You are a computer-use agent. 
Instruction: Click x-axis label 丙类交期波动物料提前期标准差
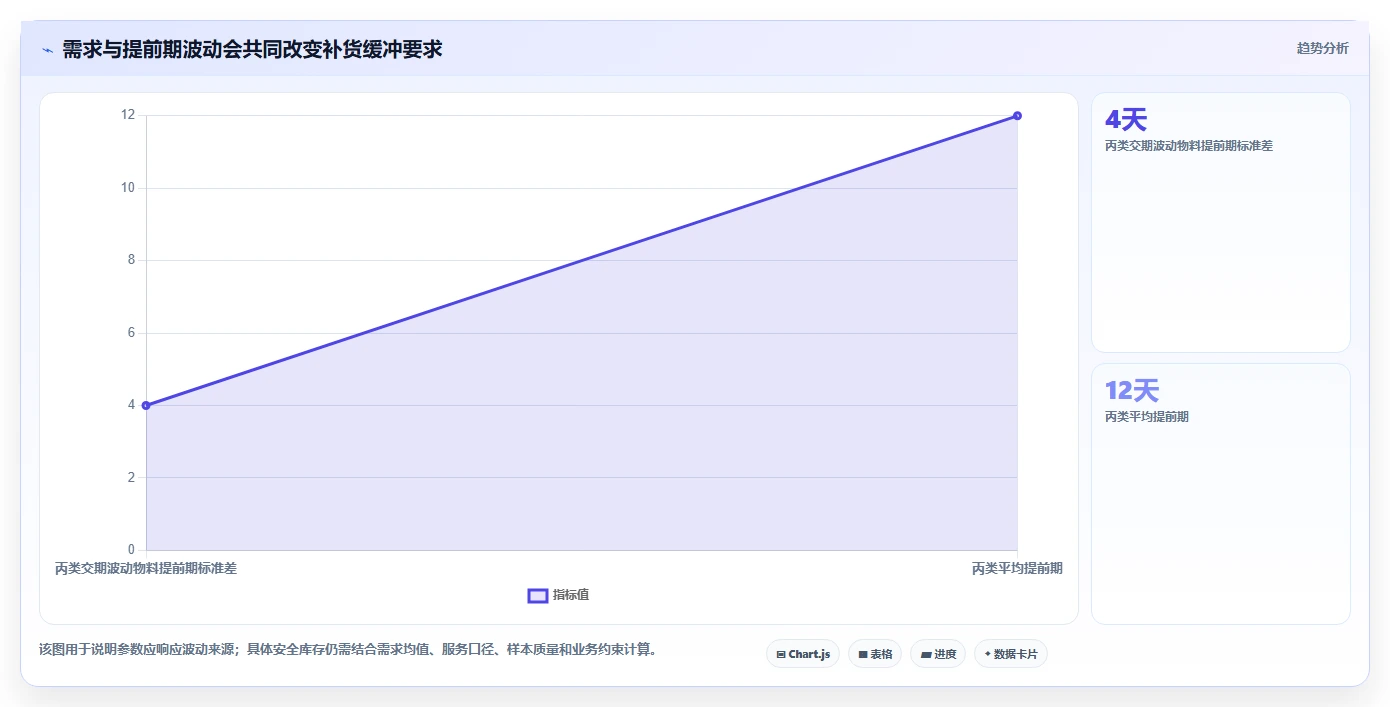(146, 568)
